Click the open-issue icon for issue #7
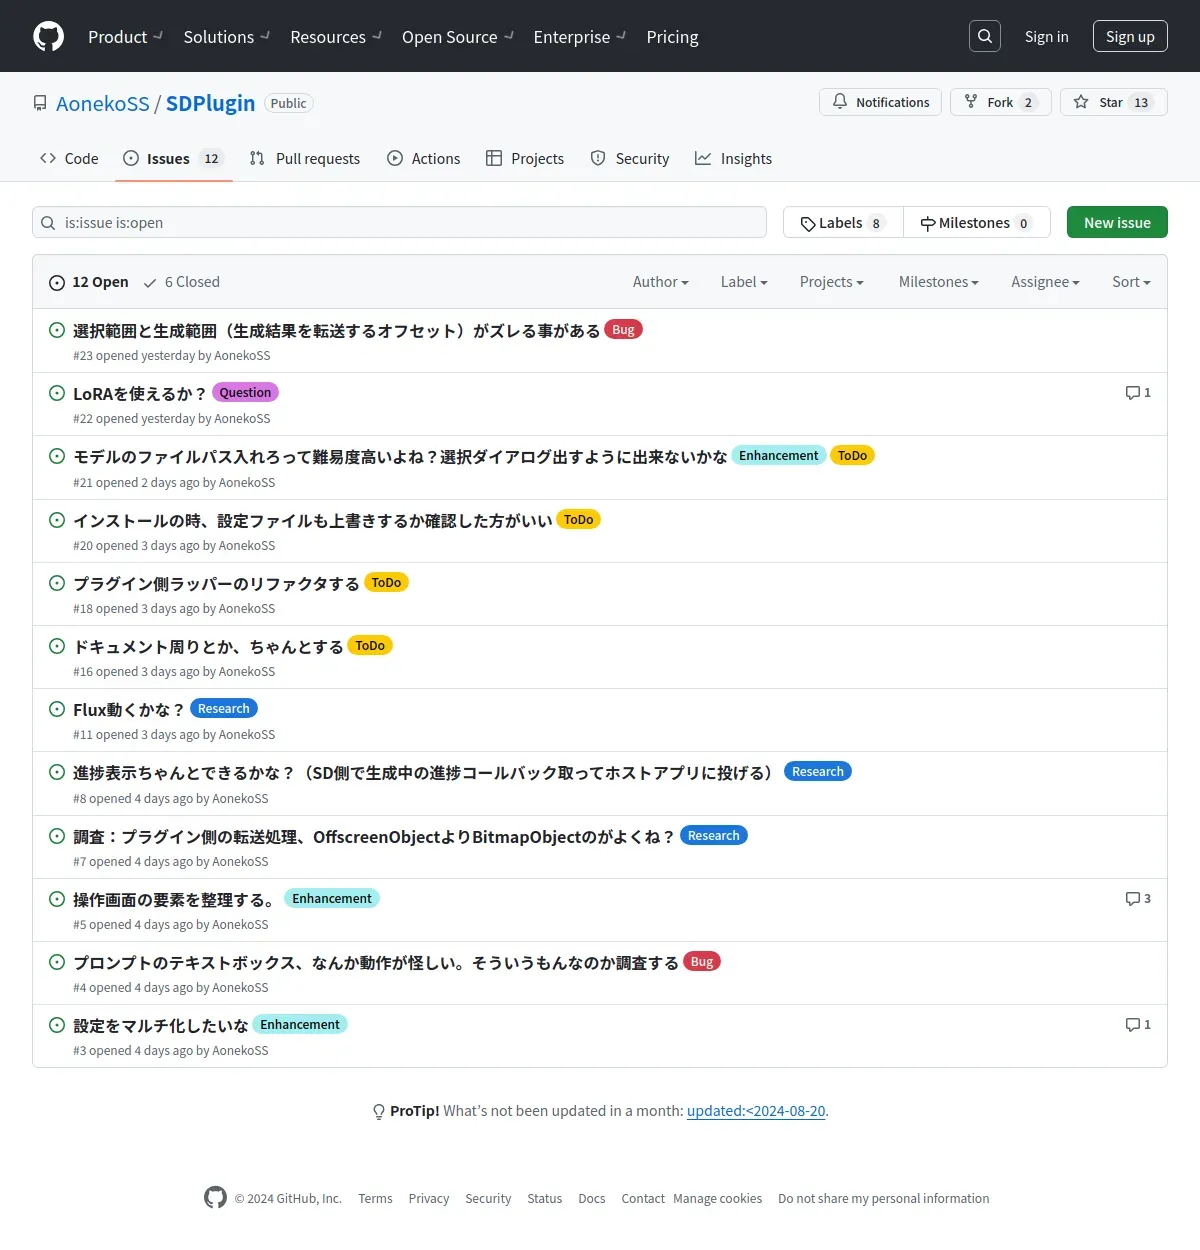This screenshot has width=1200, height=1250. coord(57,836)
